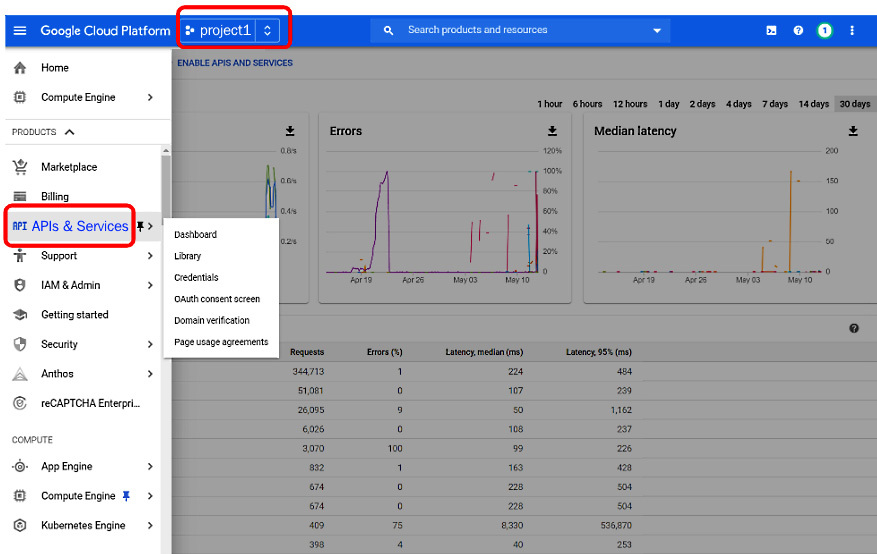Open the help question mark icon

pos(798,30)
